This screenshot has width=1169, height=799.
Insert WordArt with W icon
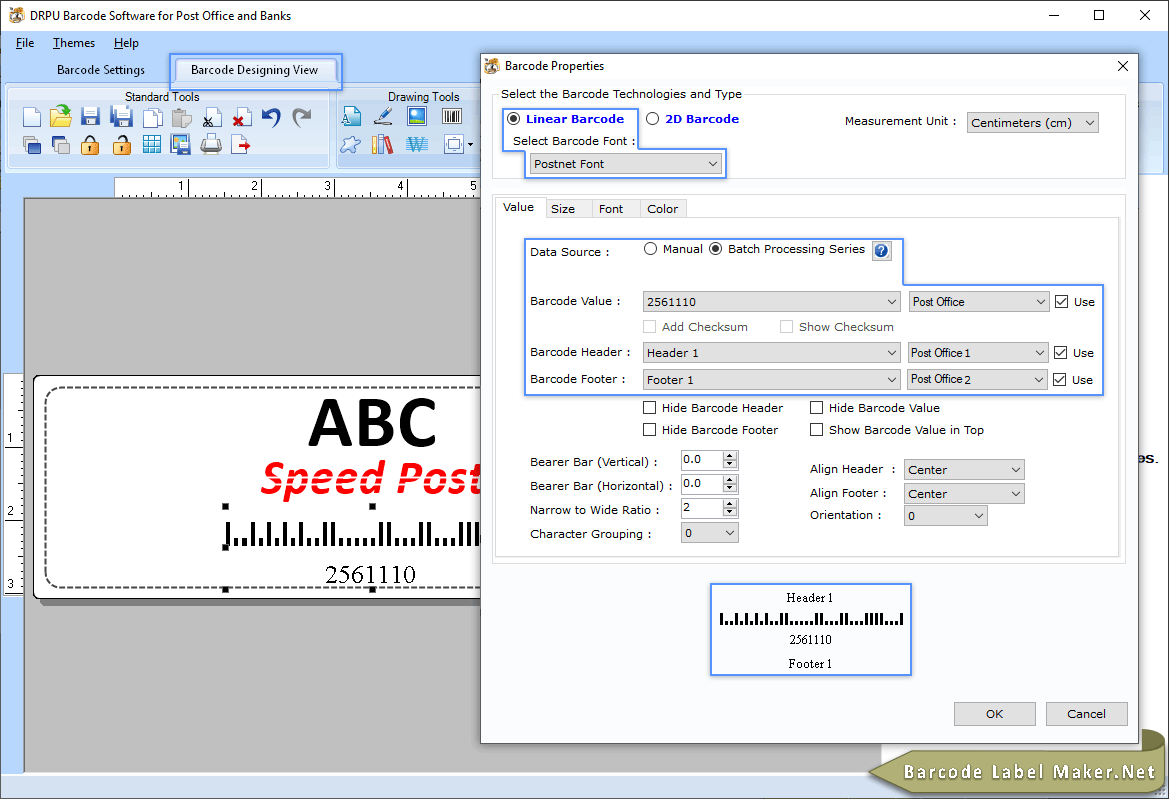point(417,145)
